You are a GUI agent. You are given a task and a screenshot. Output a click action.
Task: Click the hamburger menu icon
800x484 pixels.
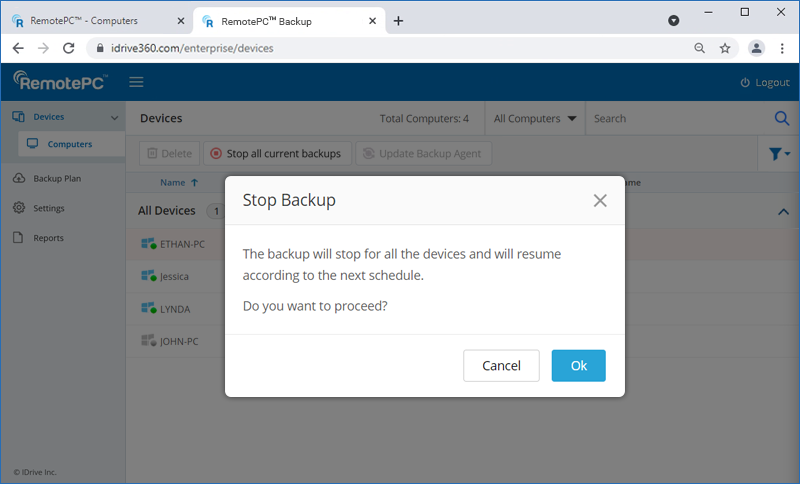click(x=136, y=82)
